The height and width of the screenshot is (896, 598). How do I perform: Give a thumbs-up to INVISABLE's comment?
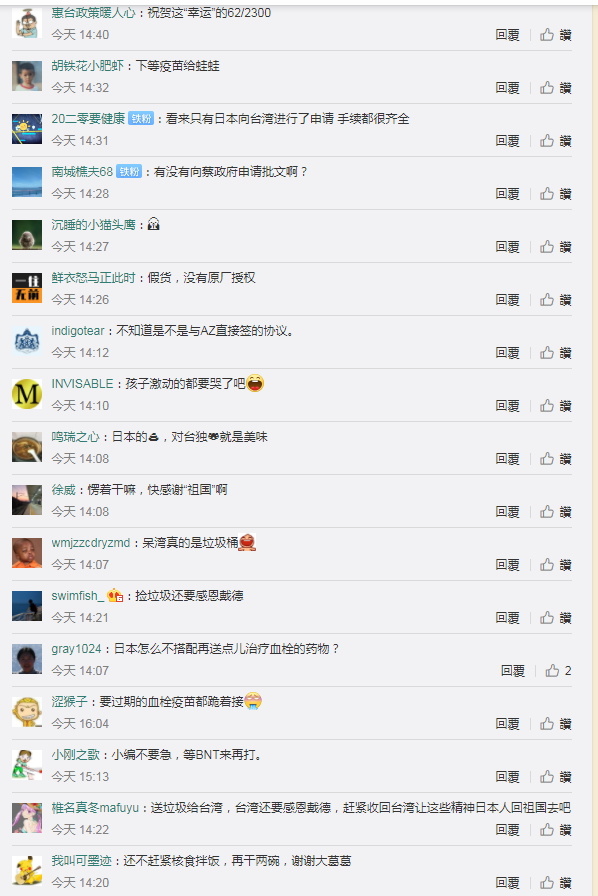click(x=555, y=406)
